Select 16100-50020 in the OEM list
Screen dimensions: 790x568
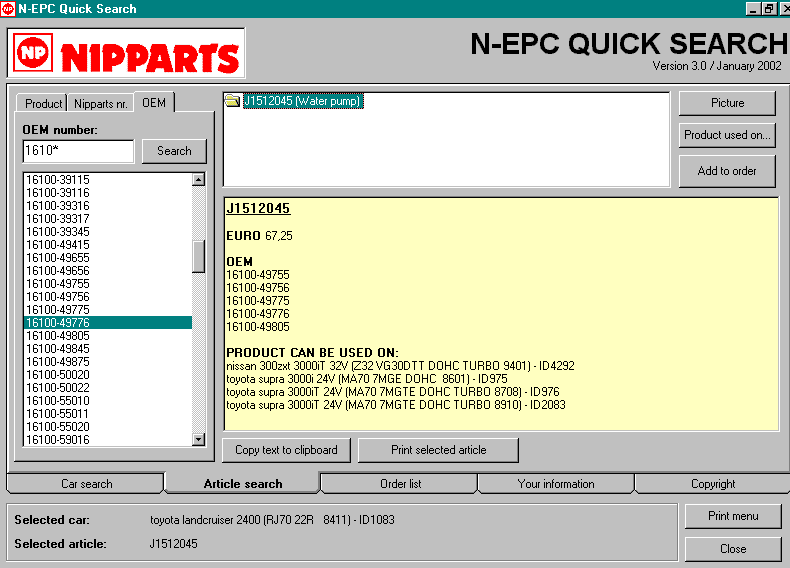tap(108, 375)
